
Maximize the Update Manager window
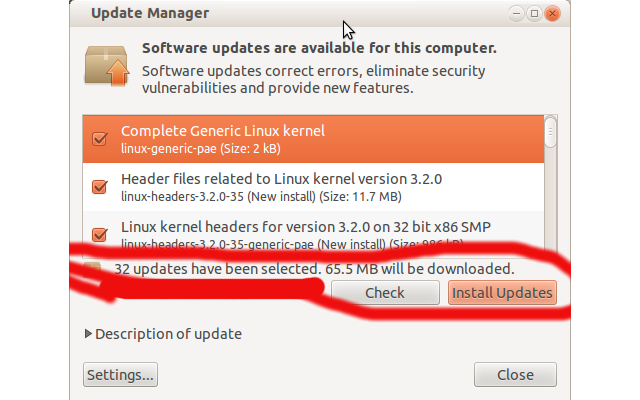click(x=534, y=14)
